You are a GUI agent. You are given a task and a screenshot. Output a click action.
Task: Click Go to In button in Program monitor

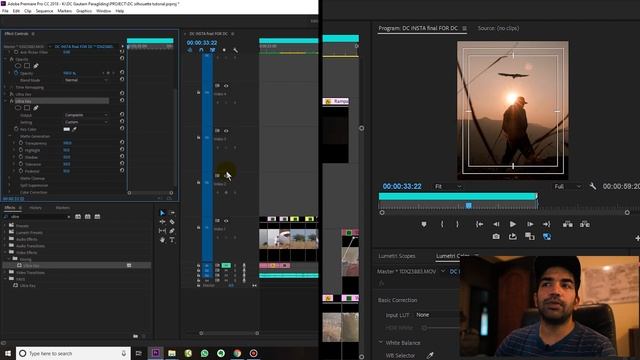[x=479, y=224]
